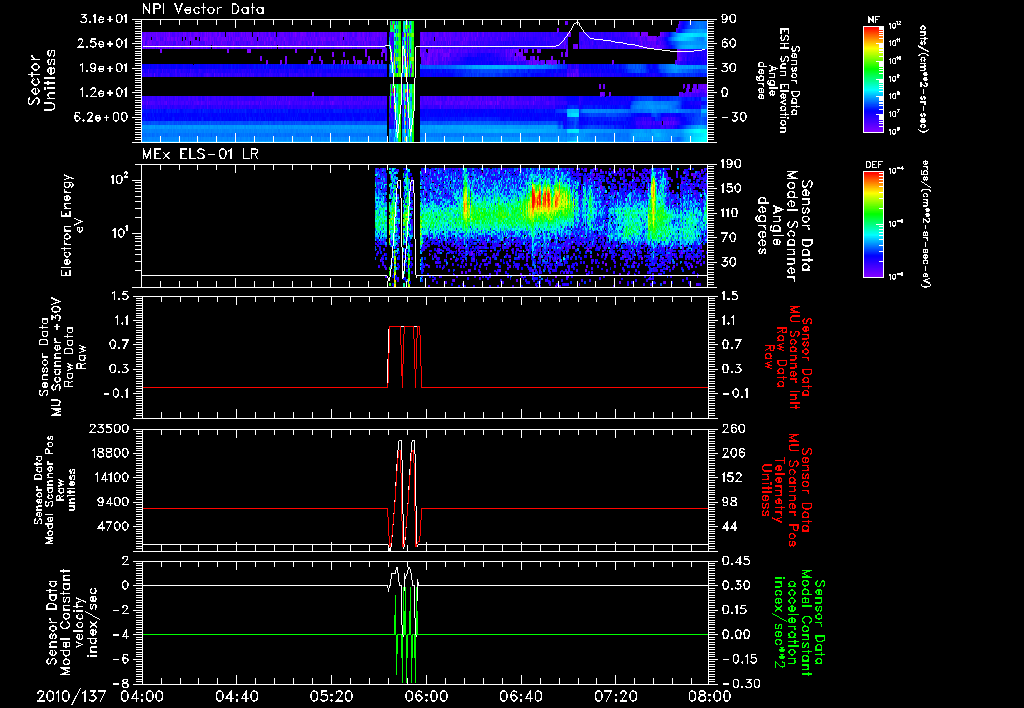
Task: Click the "0.00" acceleration tick value
Action: pyautogui.click(x=735, y=635)
